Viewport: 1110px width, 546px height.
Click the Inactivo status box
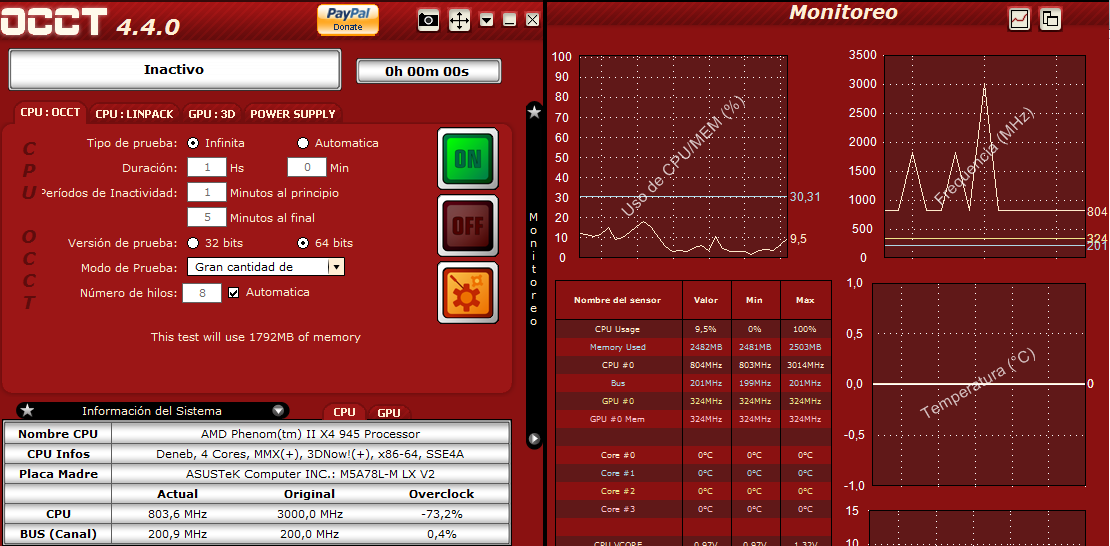coord(174,69)
